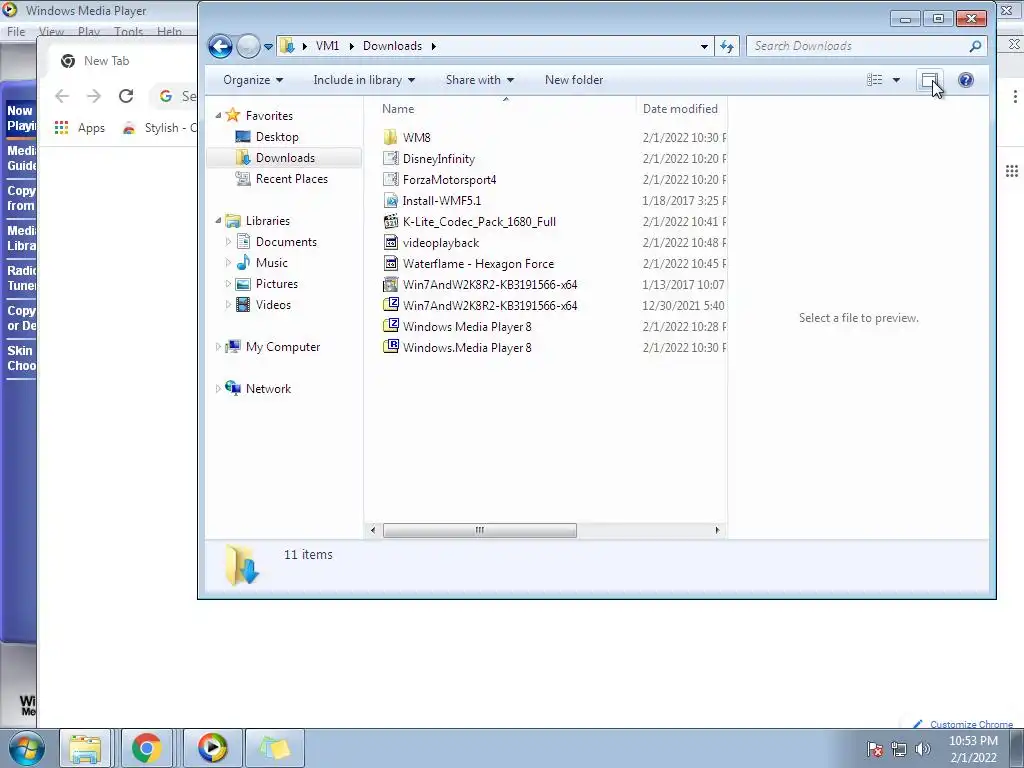Click the blue Help icon in Explorer
The width and height of the screenshot is (1024, 768).
[966, 80]
